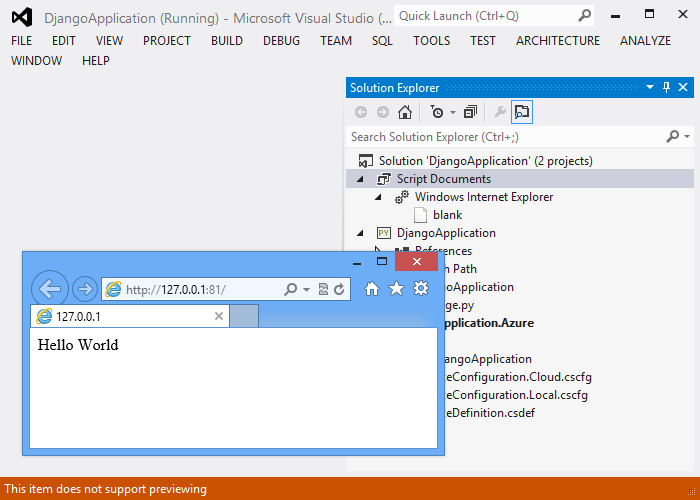
Task: Click the IE address bar search magnifier
Action: (x=290, y=289)
